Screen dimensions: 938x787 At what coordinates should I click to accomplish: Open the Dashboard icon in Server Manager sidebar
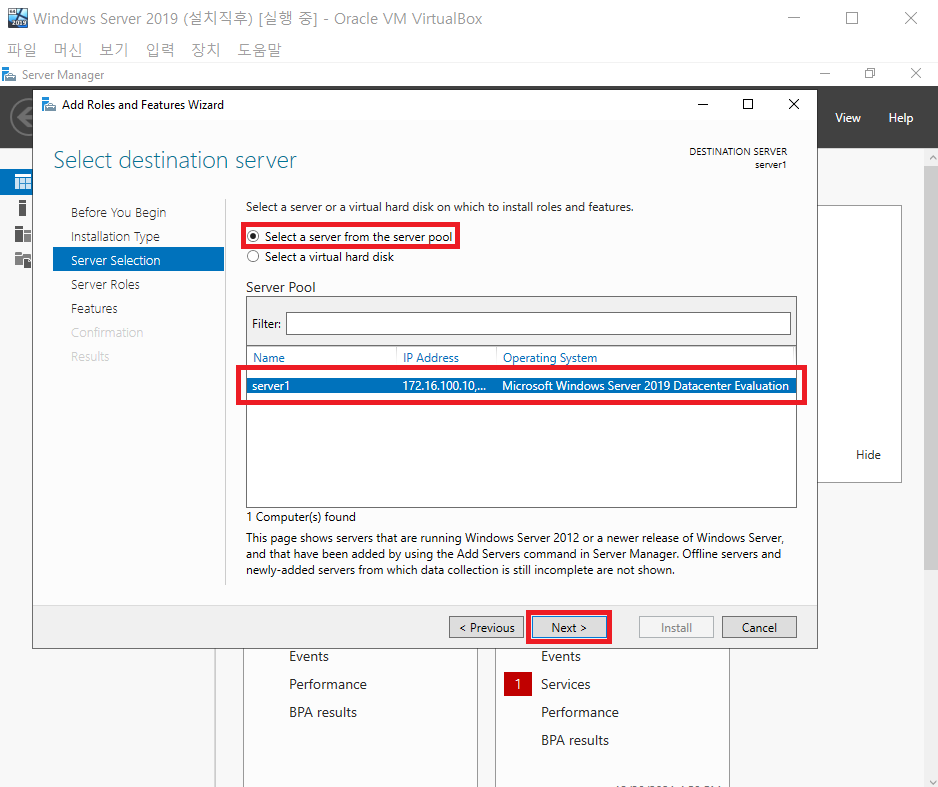22,182
